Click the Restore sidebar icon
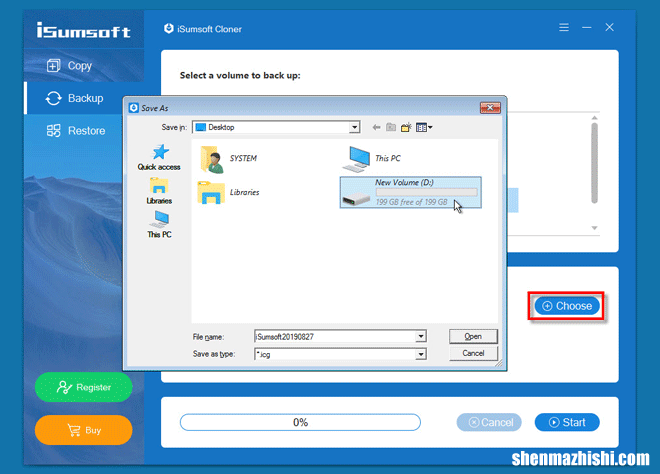 (x=53, y=130)
